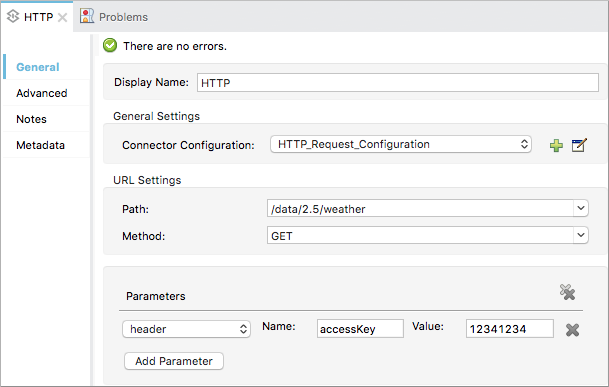Click the 'General Settings' heading
Screen dimensions: 609x387
(157, 116)
